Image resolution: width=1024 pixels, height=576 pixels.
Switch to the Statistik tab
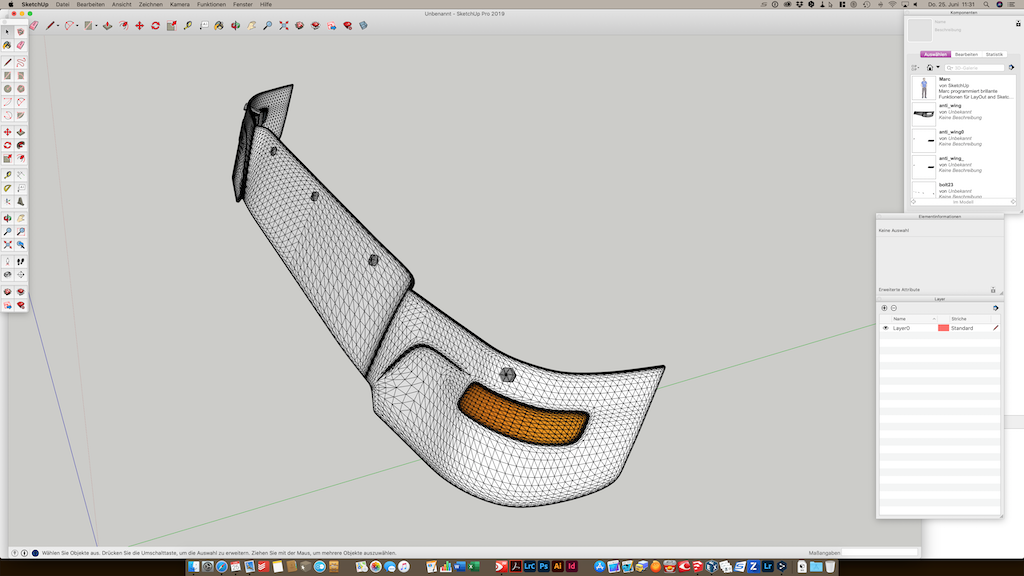pyautogui.click(x=994, y=54)
